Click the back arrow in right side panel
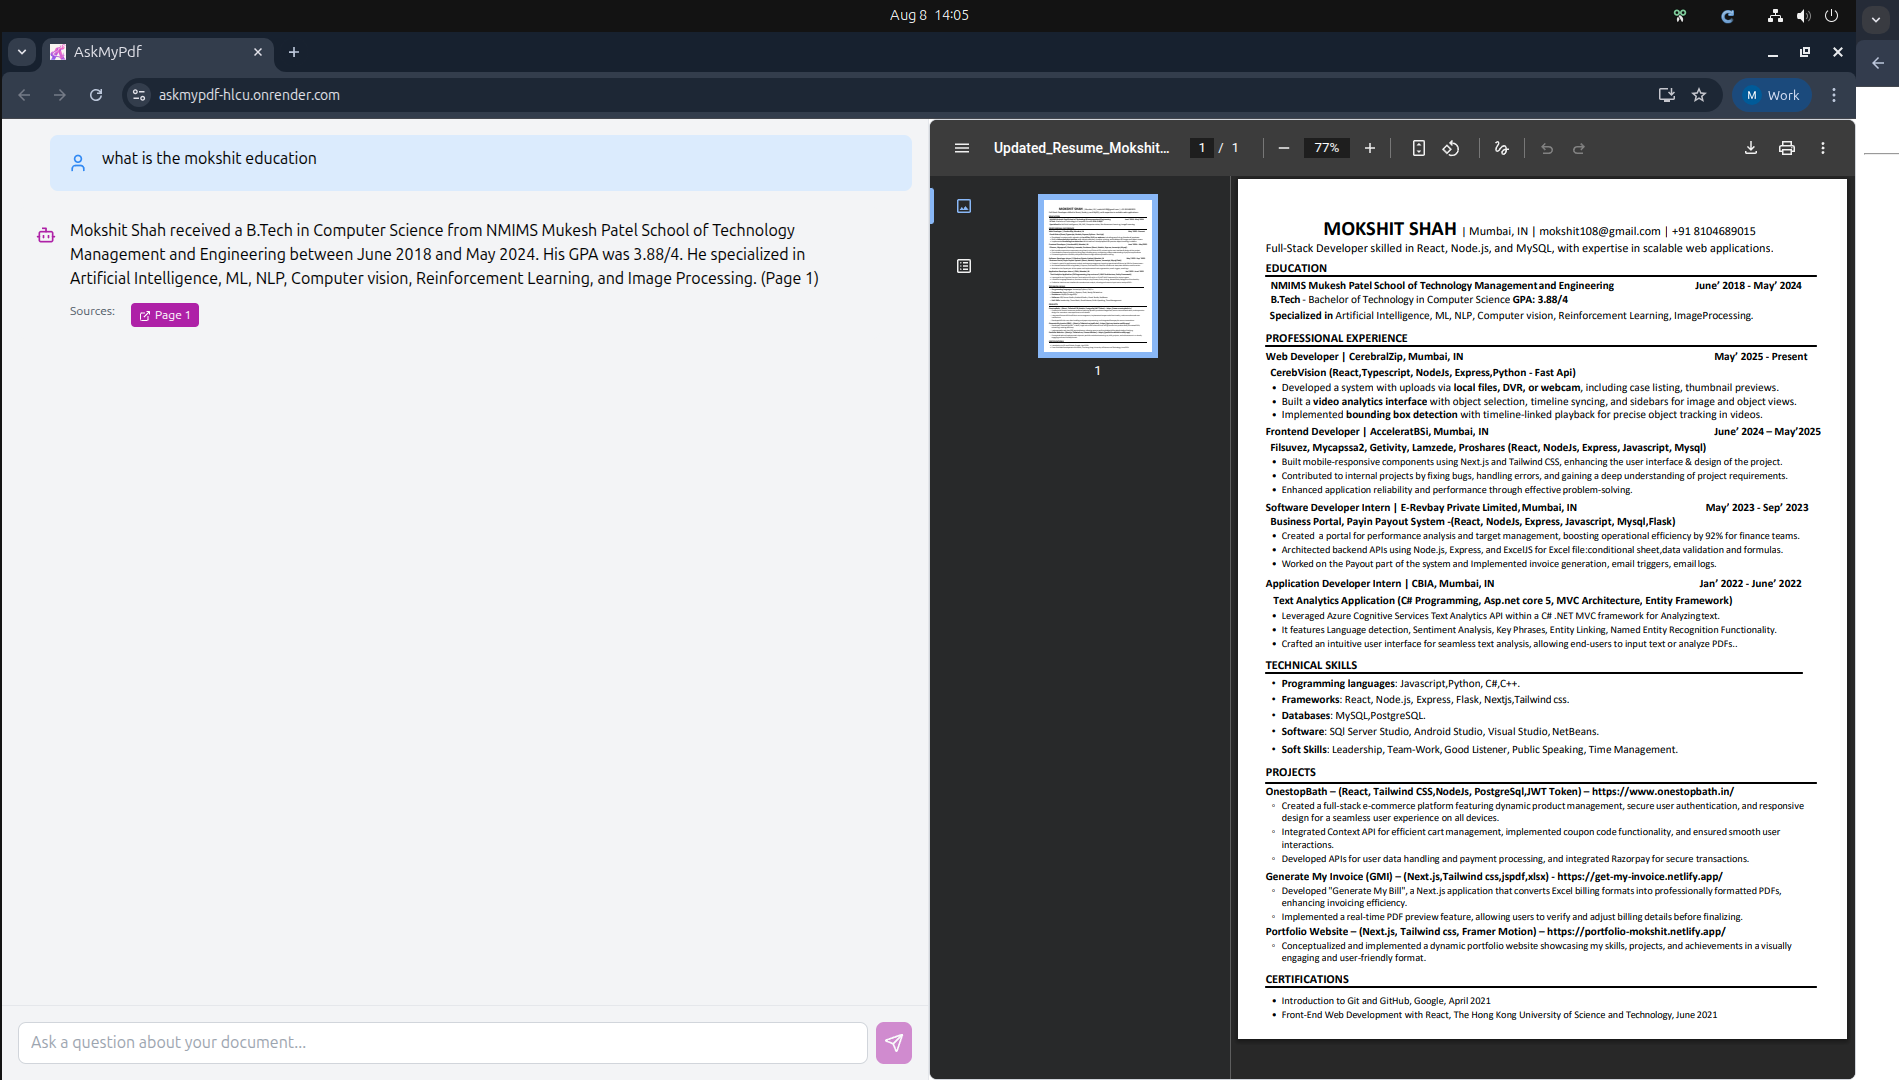The width and height of the screenshot is (1899, 1087). [x=1878, y=63]
